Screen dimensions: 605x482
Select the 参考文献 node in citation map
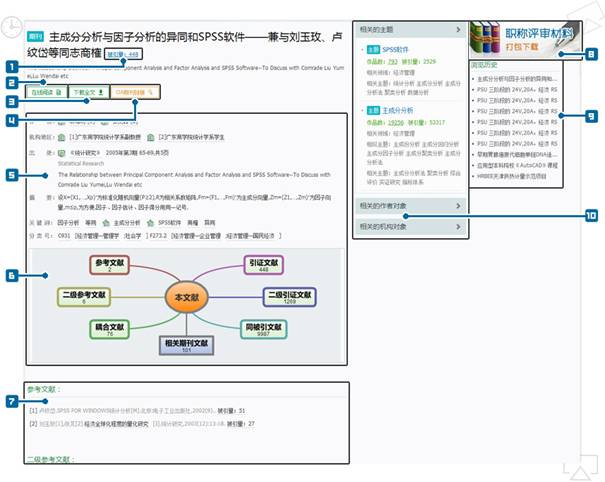point(109,265)
